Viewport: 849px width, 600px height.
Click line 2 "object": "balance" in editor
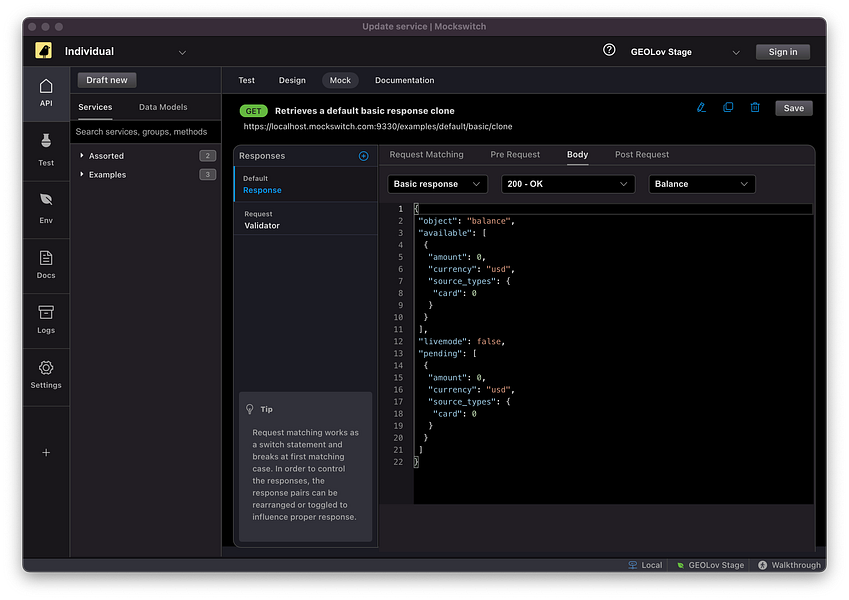[466, 221]
